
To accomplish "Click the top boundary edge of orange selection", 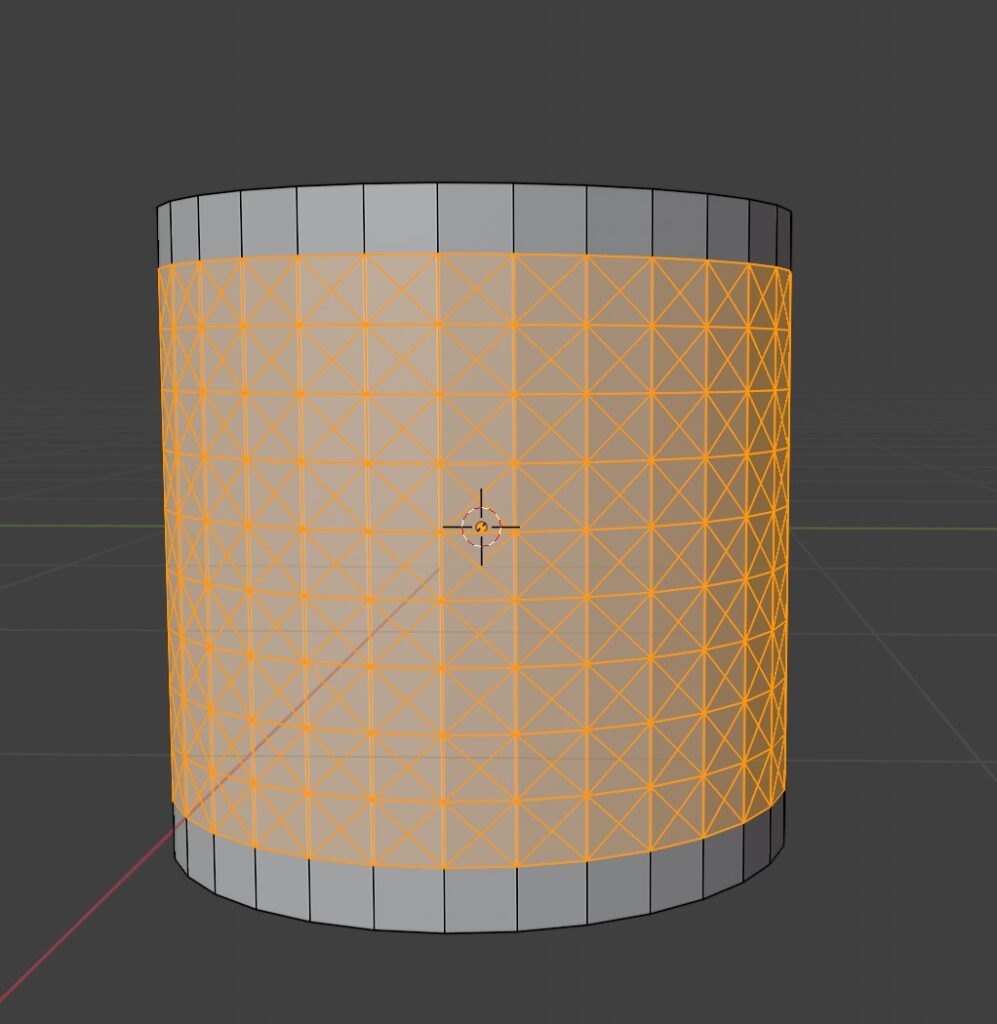I will [475, 253].
